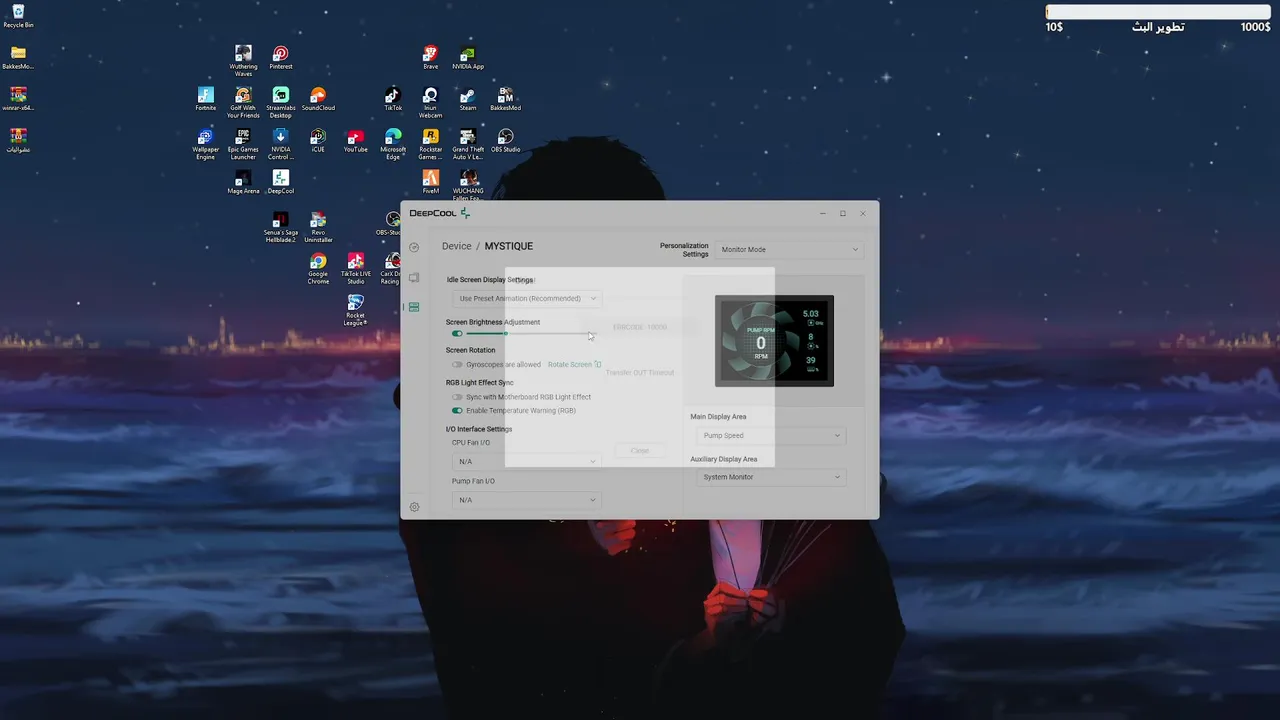Open Golf With Your Friends shortcut
Screen dimensions: 1280x720
[243, 102]
